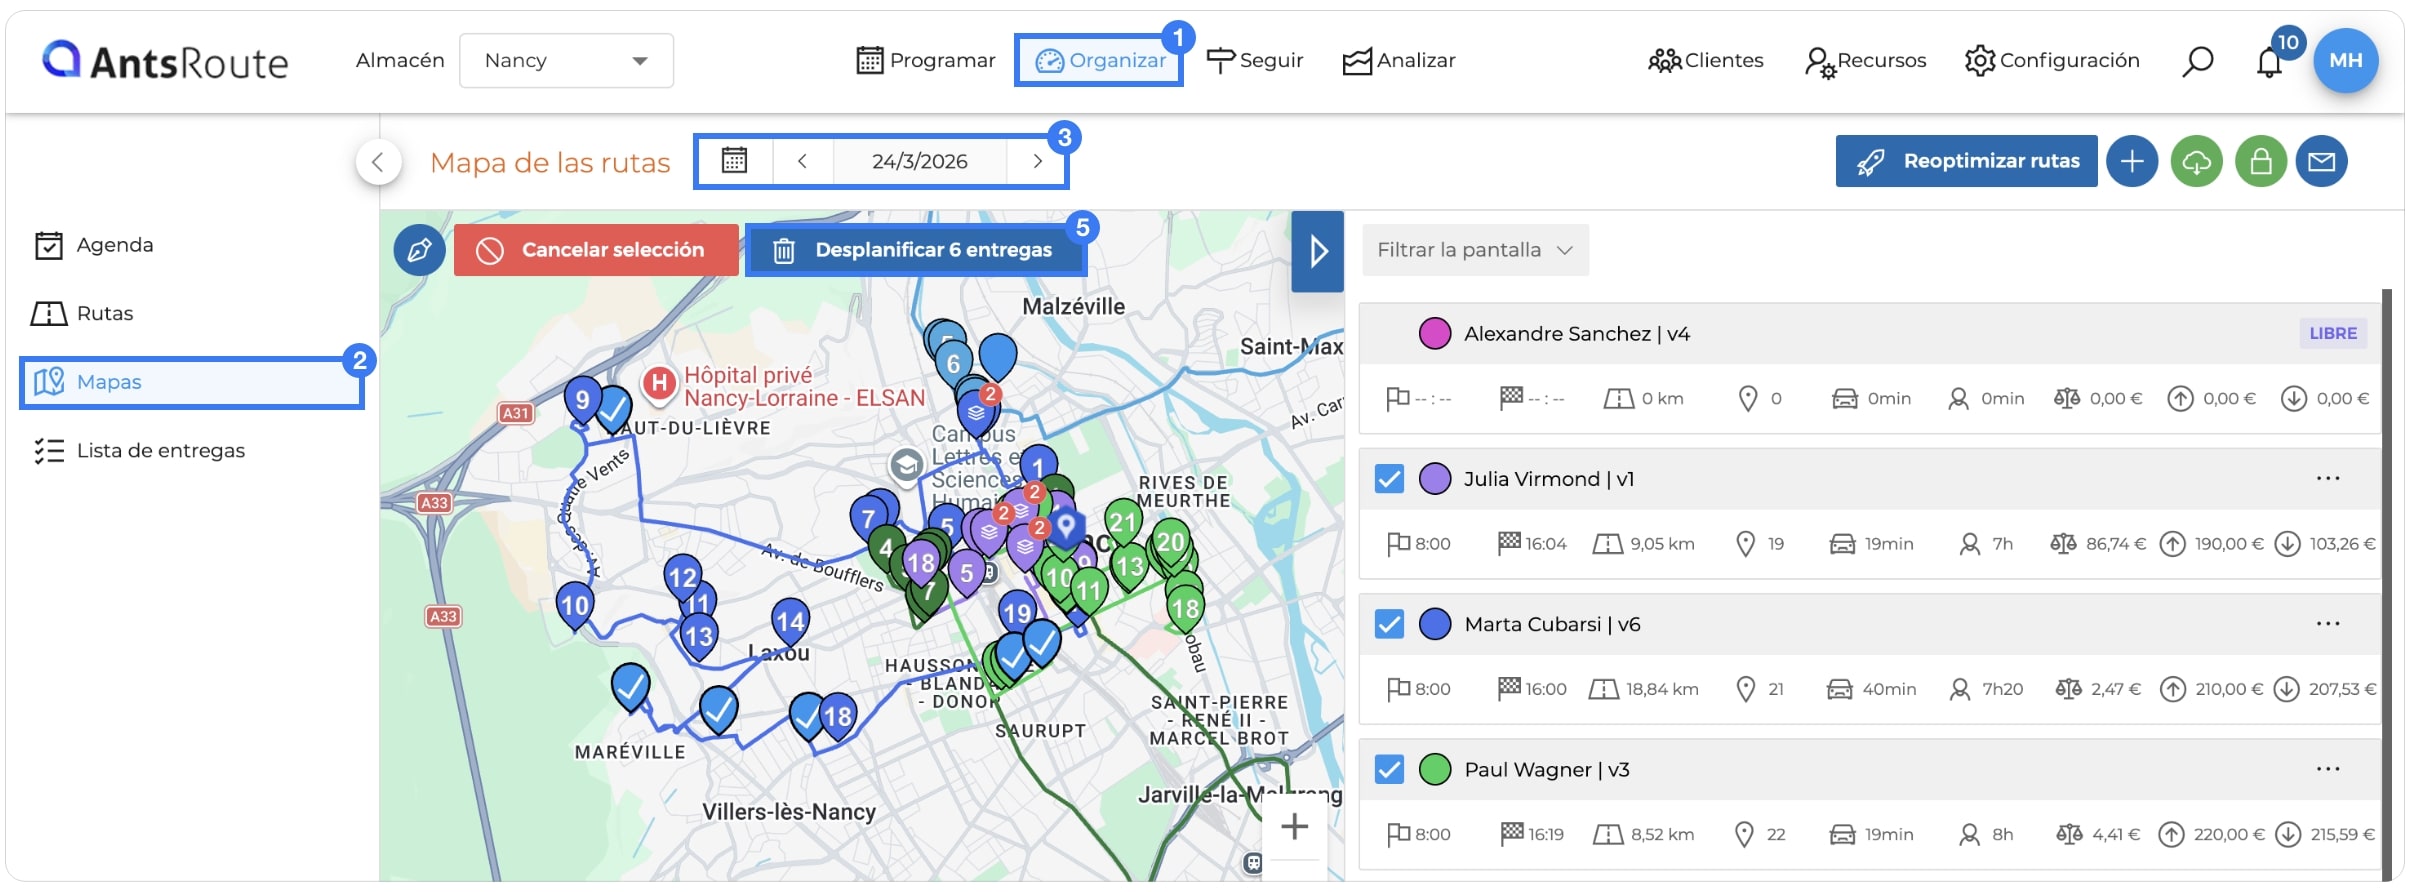Click the LIBRE badge on Alexandre Sanchez
The image size is (2410, 892).
click(x=2333, y=334)
